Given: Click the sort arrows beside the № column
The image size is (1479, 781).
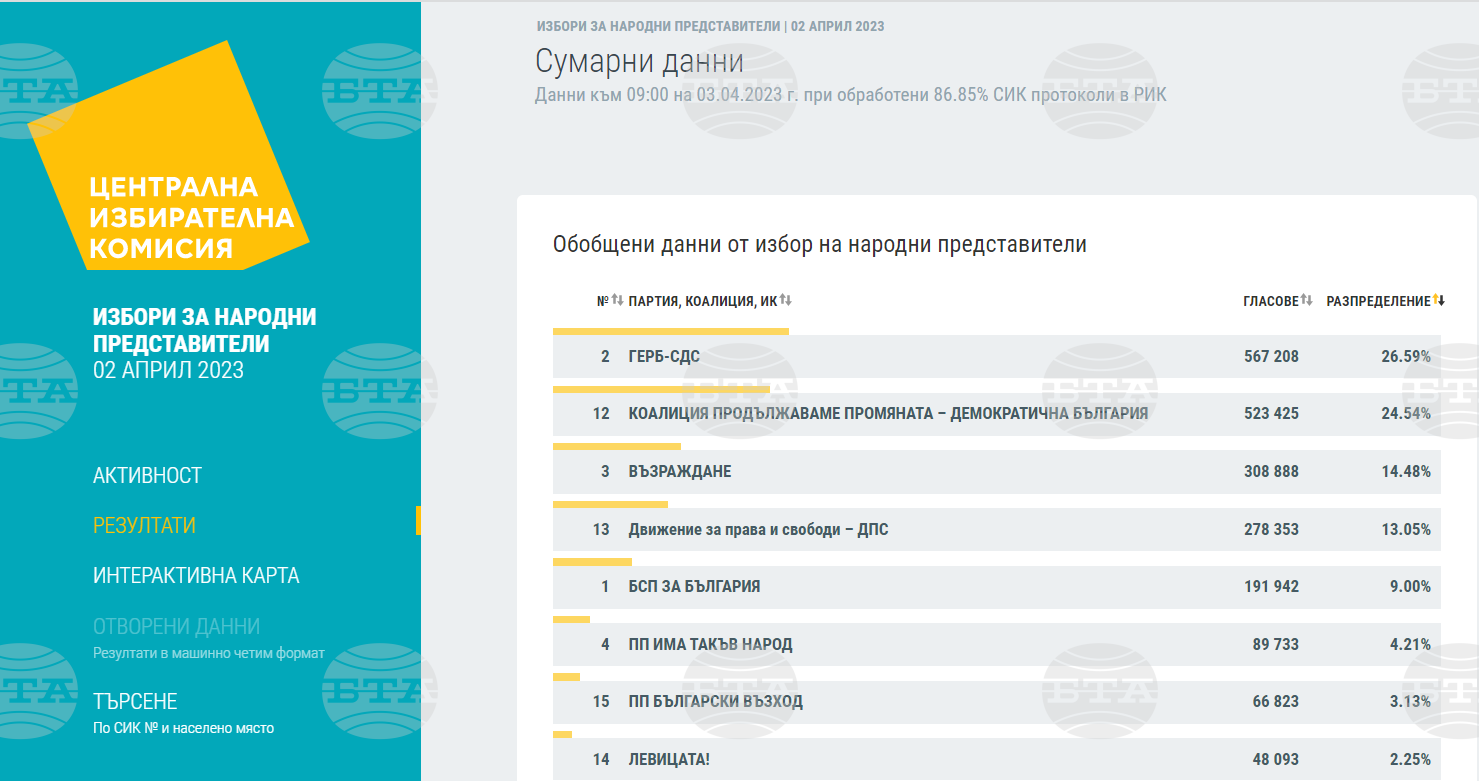Looking at the screenshot, I should click(x=617, y=301).
